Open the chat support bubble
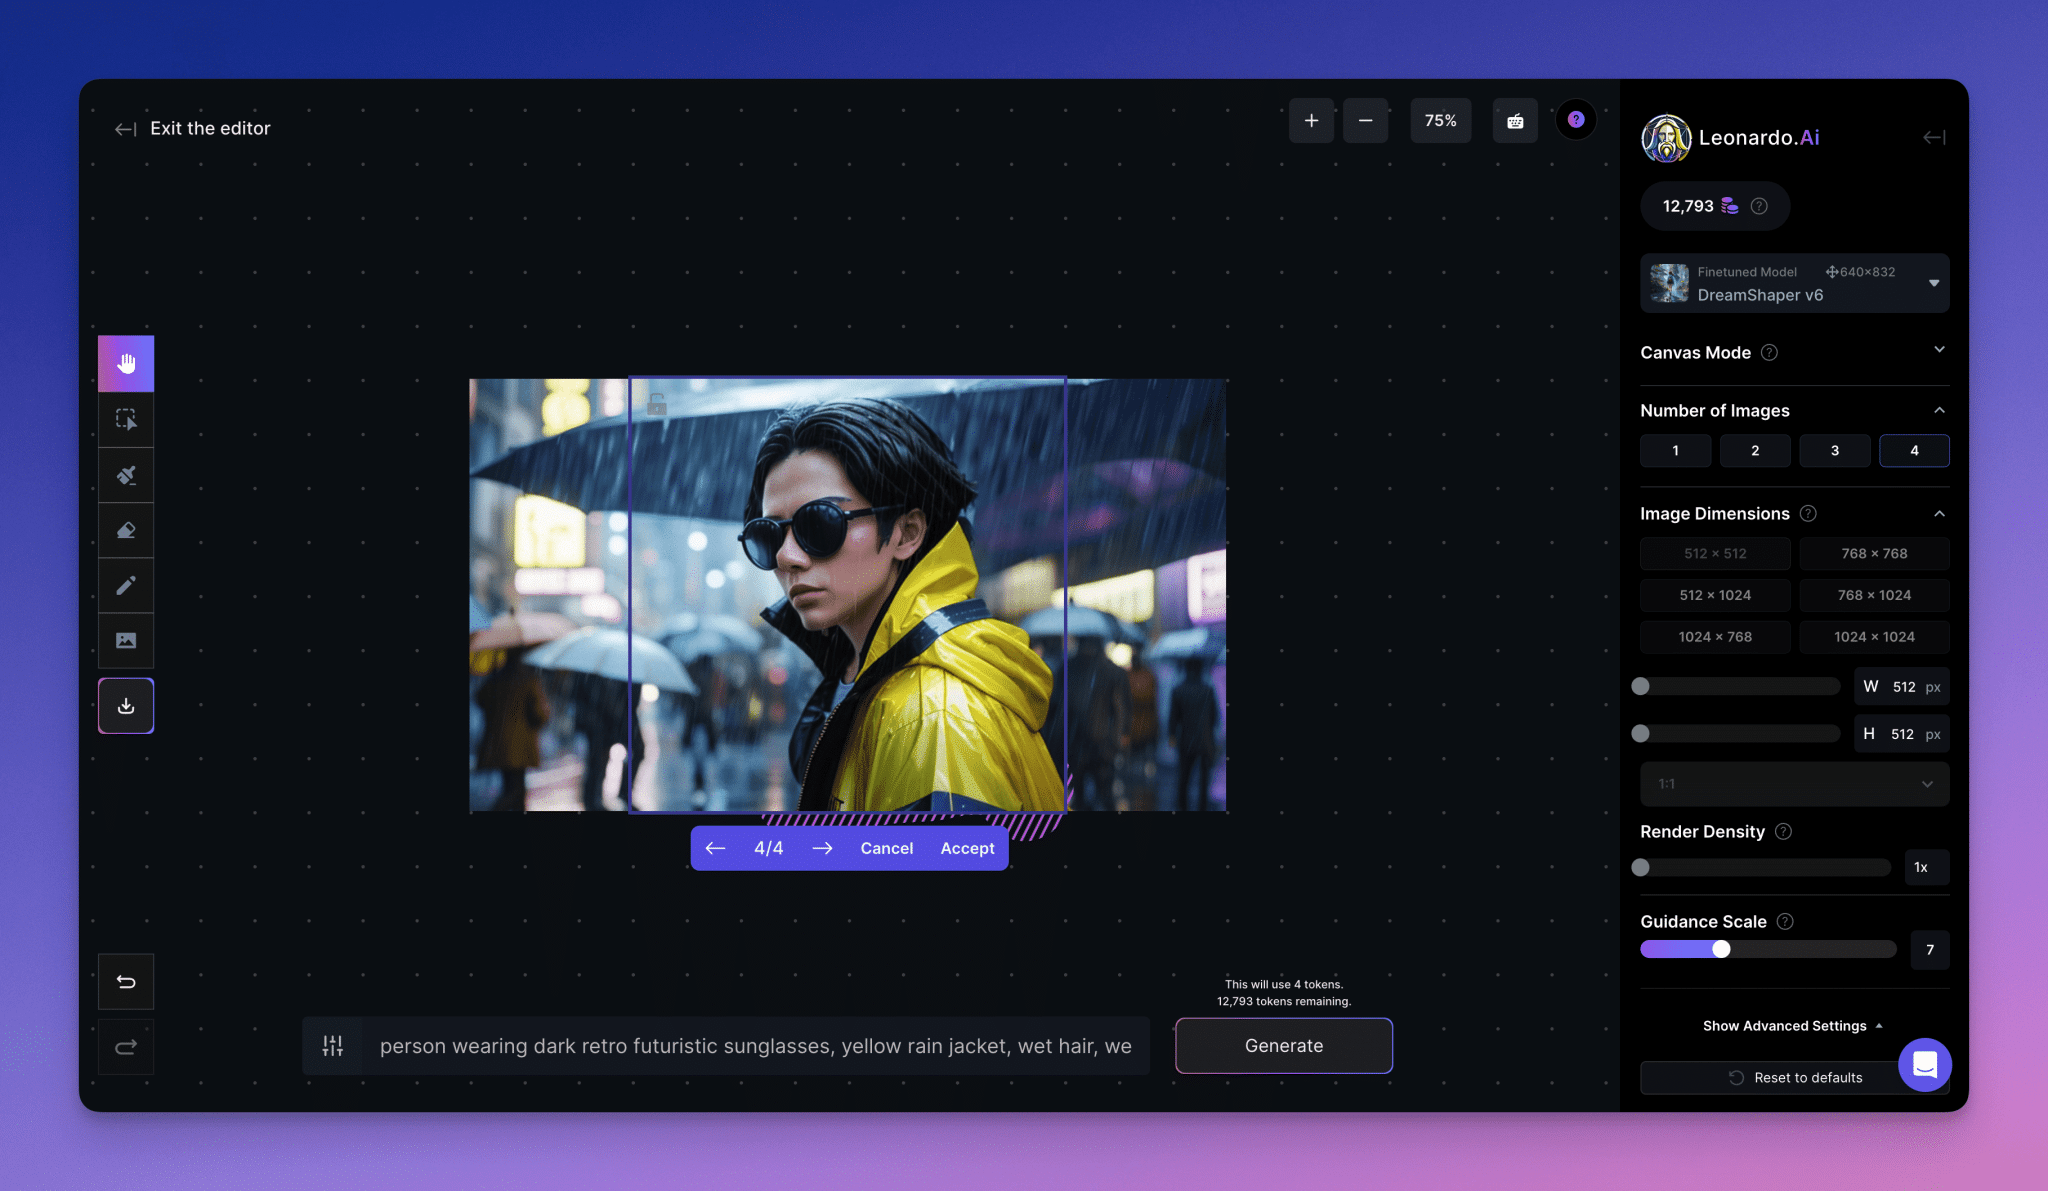This screenshot has height=1191, width=2048. [1924, 1065]
